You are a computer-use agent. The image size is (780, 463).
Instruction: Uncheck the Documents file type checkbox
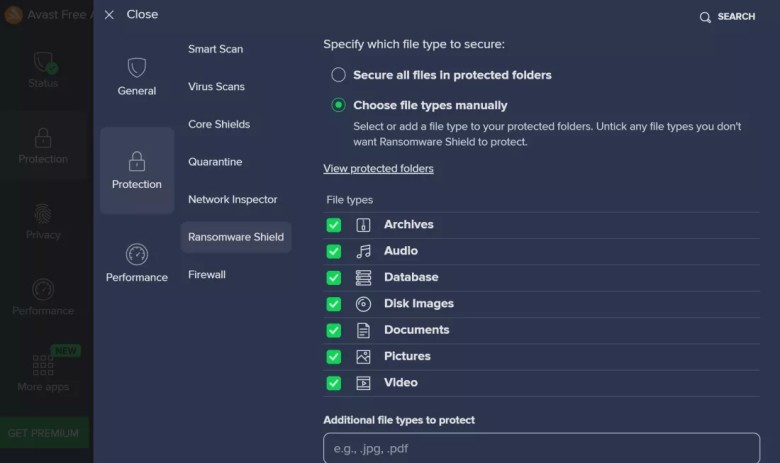[x=334, y=330]
